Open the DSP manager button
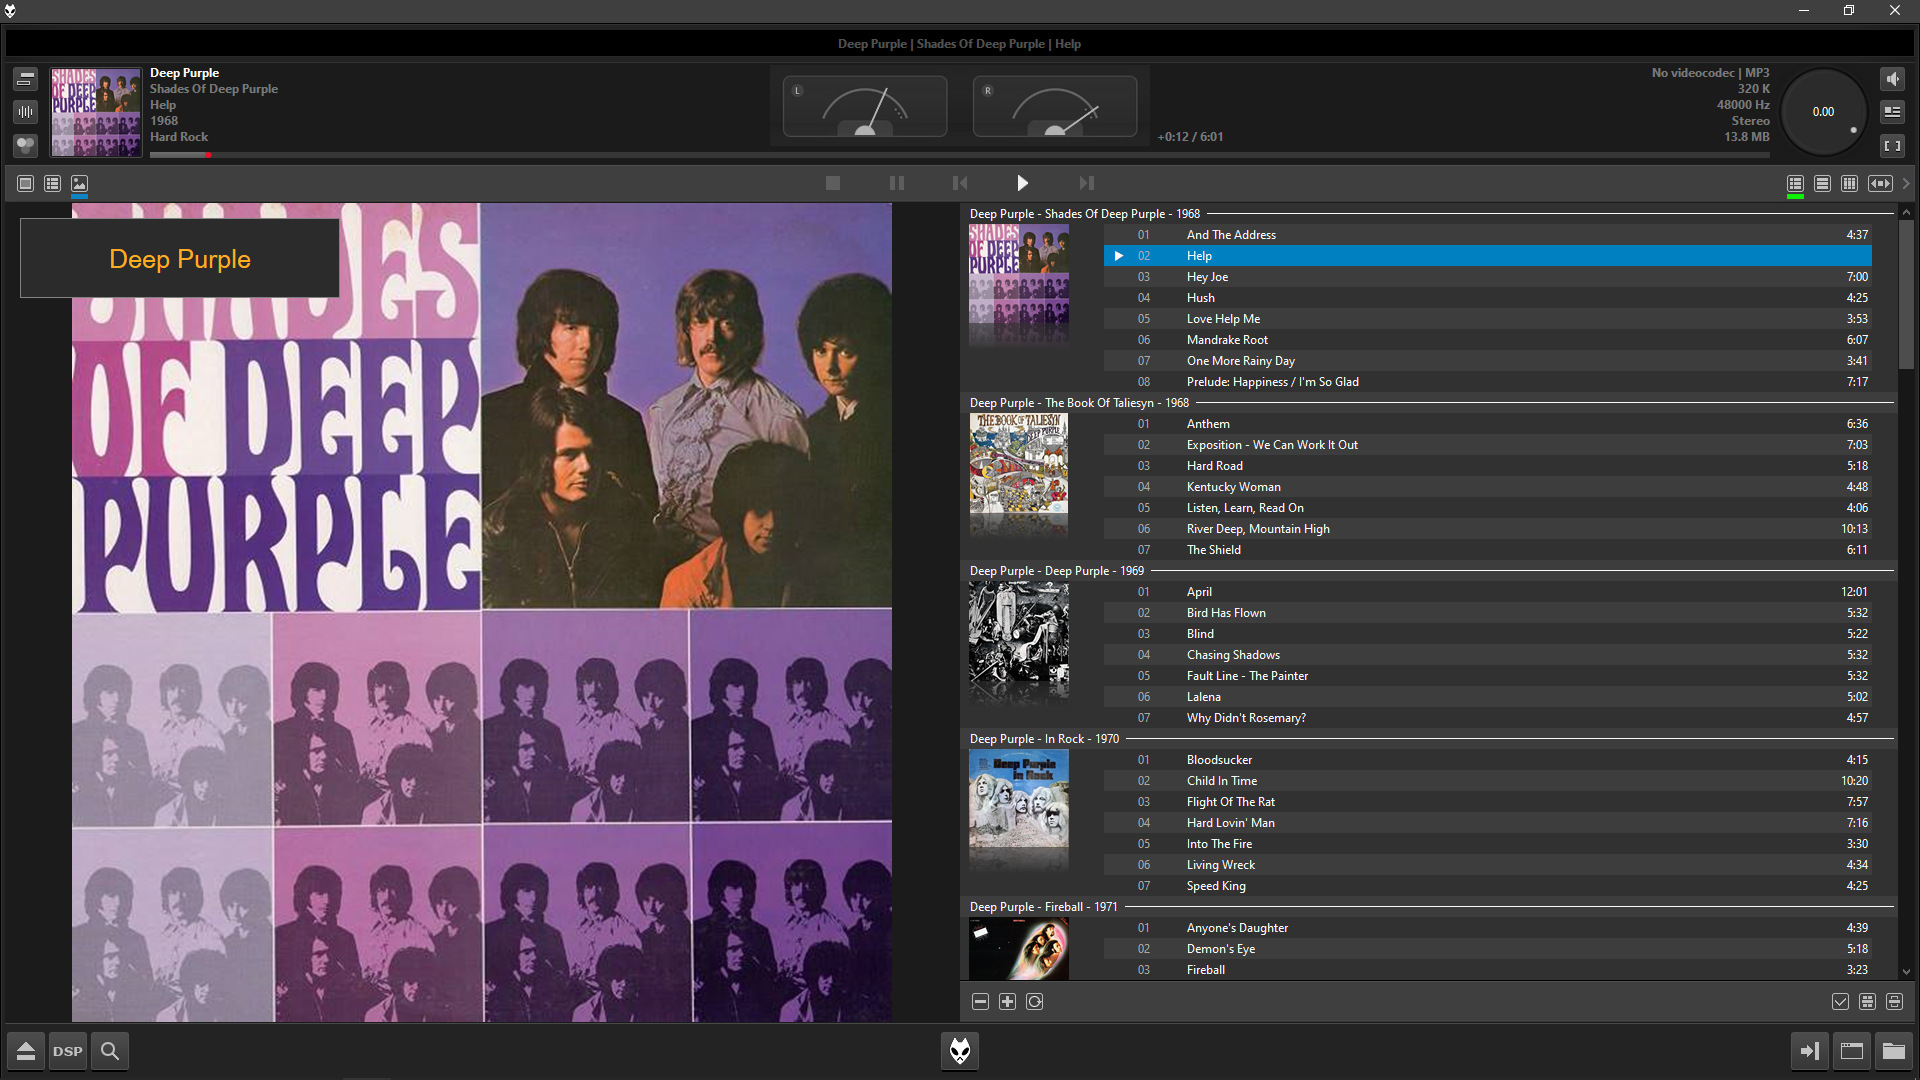 68,1051
